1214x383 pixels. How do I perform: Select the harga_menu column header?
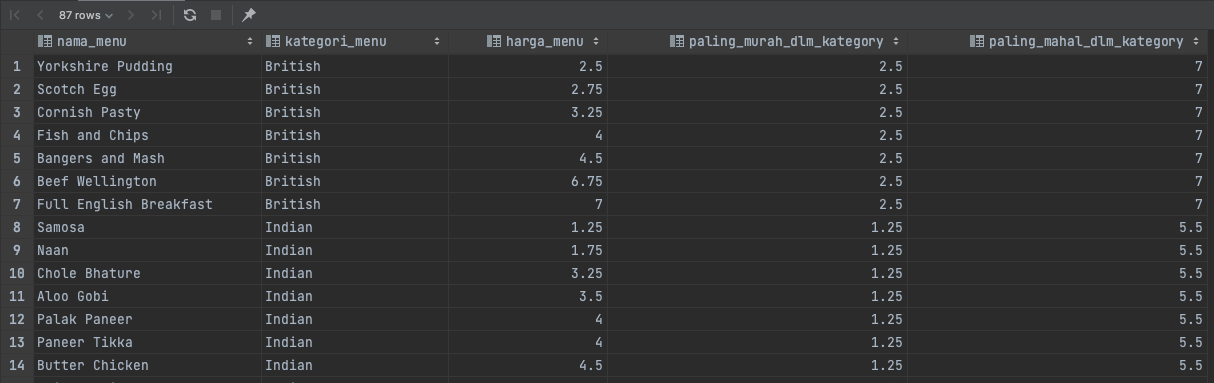pos(528,42)
